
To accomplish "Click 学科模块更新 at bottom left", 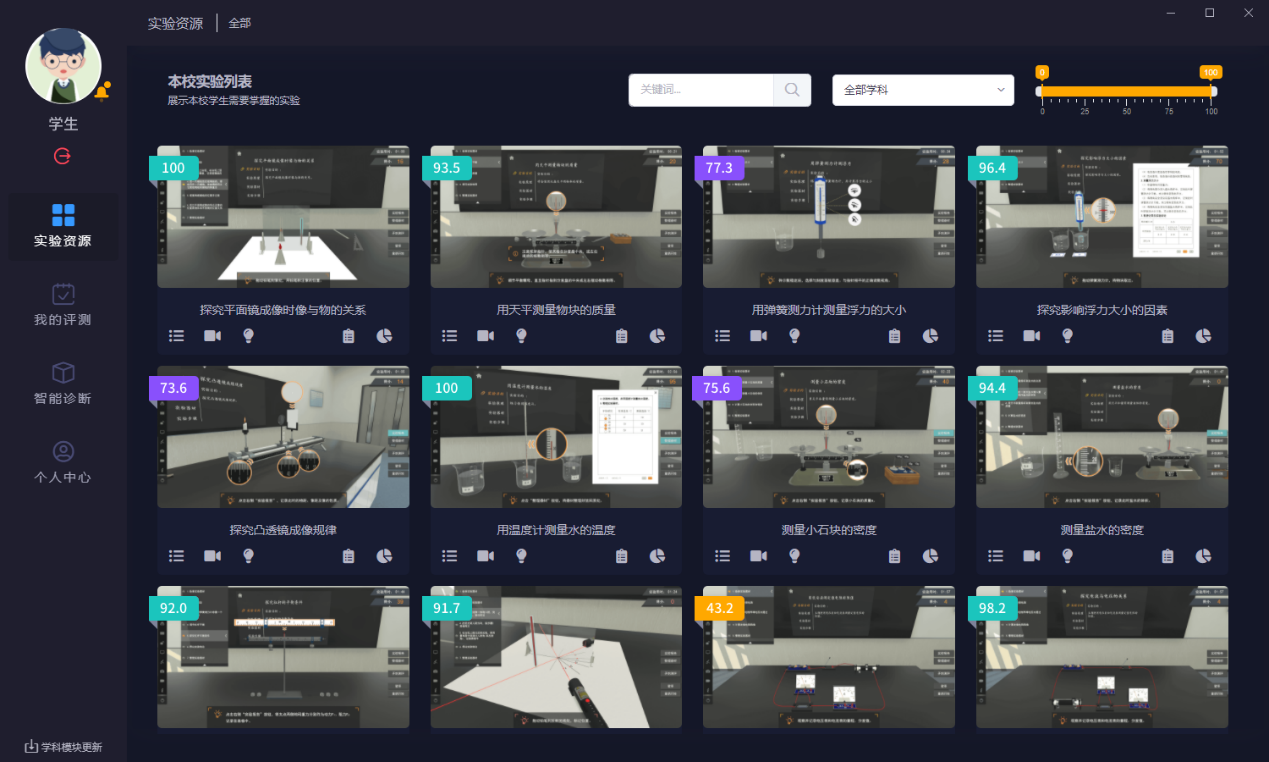I will coord(63,747).
